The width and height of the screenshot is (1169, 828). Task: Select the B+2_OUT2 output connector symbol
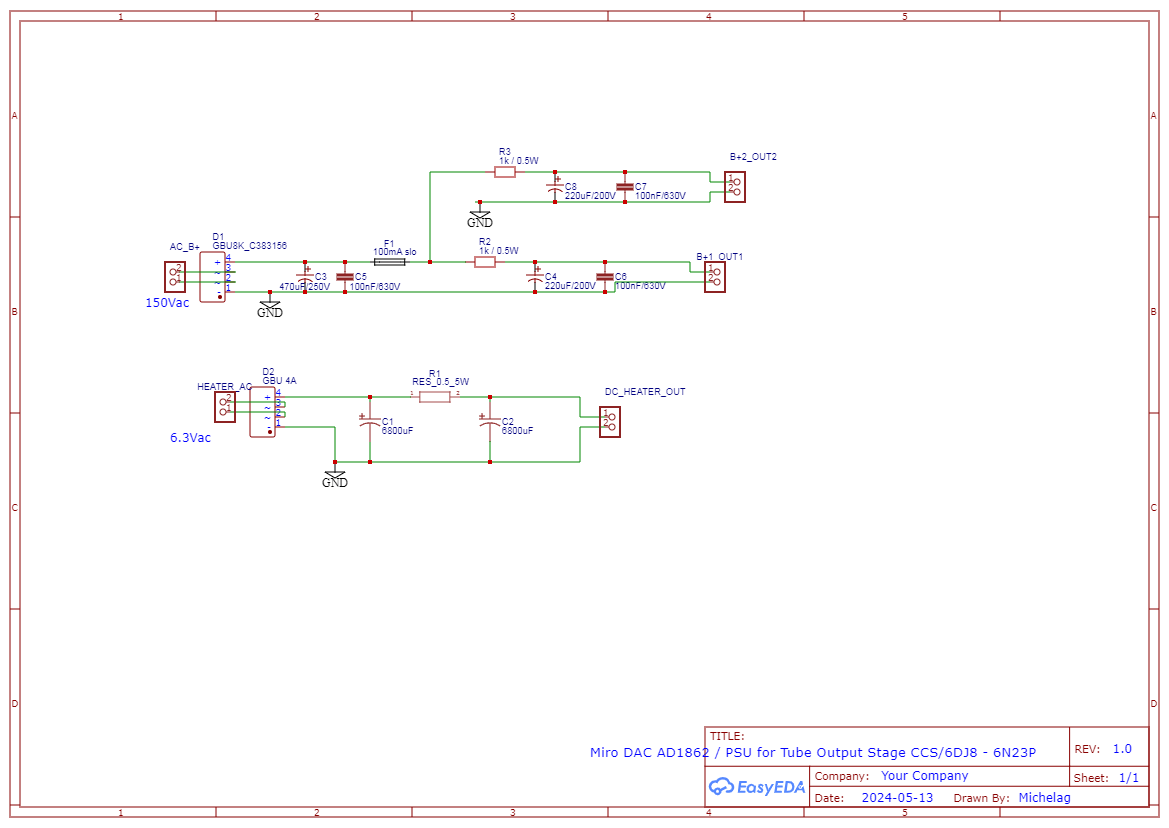coord(734,187)
